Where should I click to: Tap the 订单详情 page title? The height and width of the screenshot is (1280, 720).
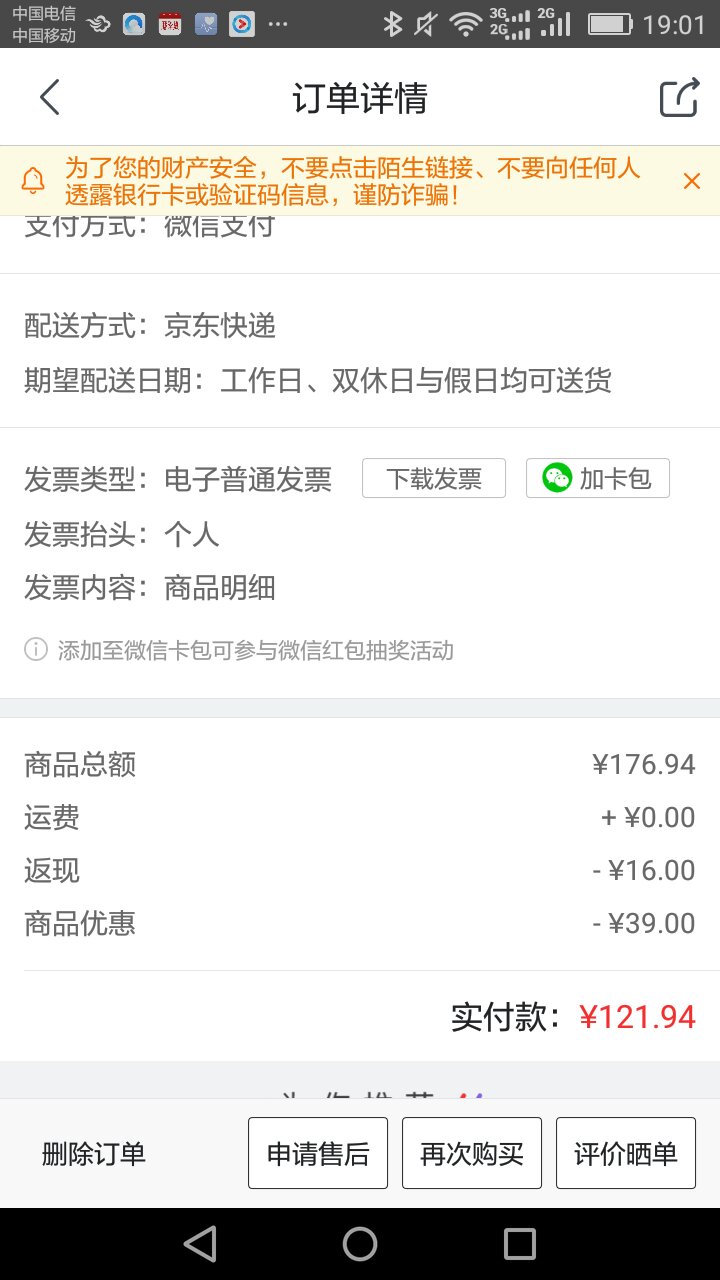[360, 98]
